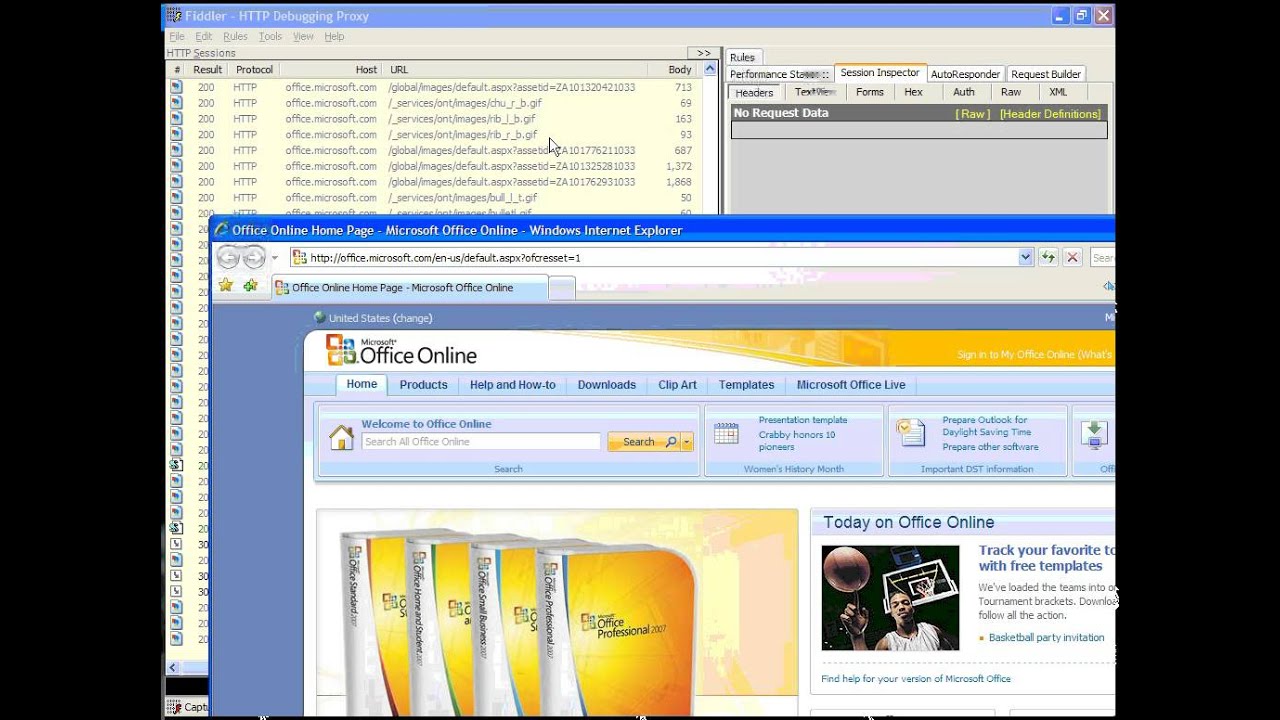Select the Session Inspector tab
Screen dimensions: 1280x720
[x=880, y=73]
